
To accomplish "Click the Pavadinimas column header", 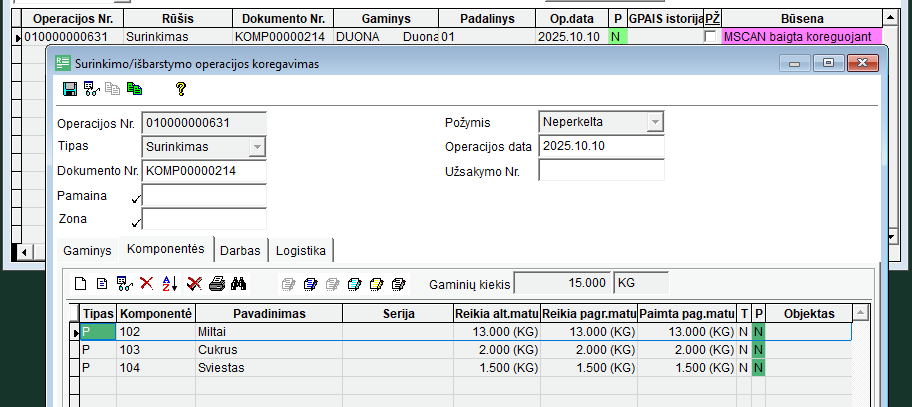I will [x=269, y=314].
